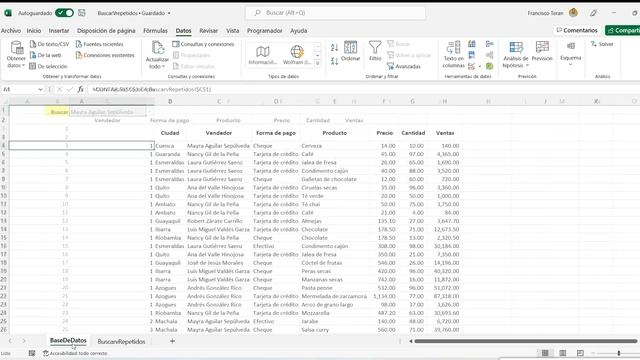The width and height of the screenshot is (640, 360).
Task: Open the data validation dropdown arrow
Action: 480,66
